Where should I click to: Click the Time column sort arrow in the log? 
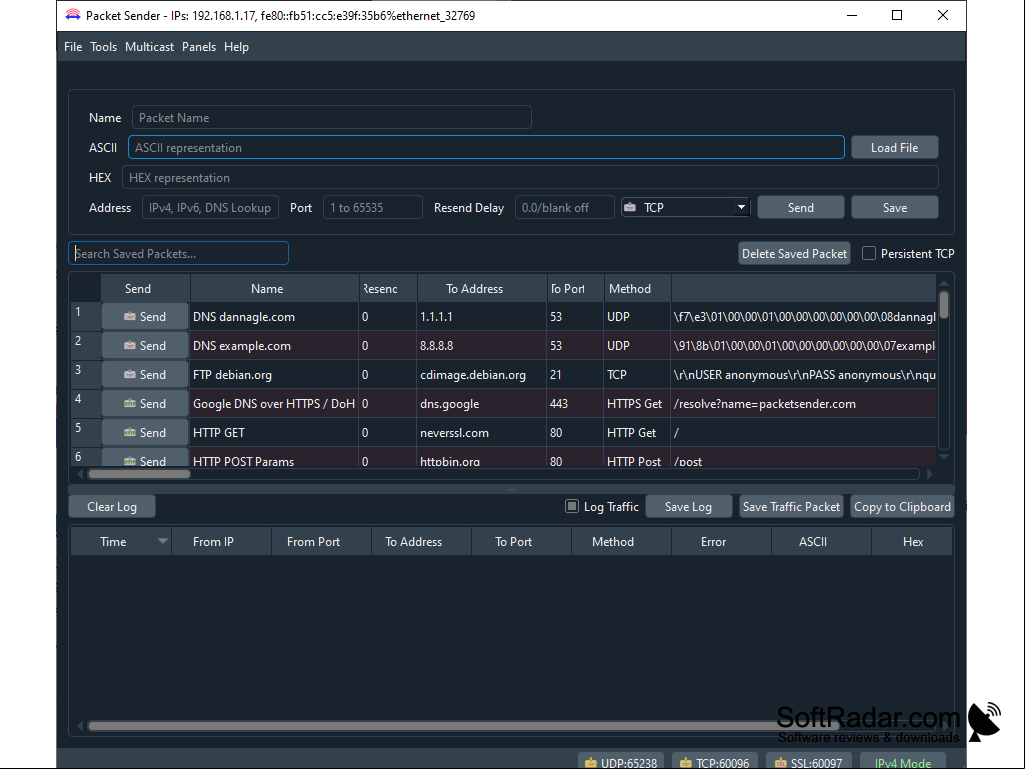click(x=163, y=541)
